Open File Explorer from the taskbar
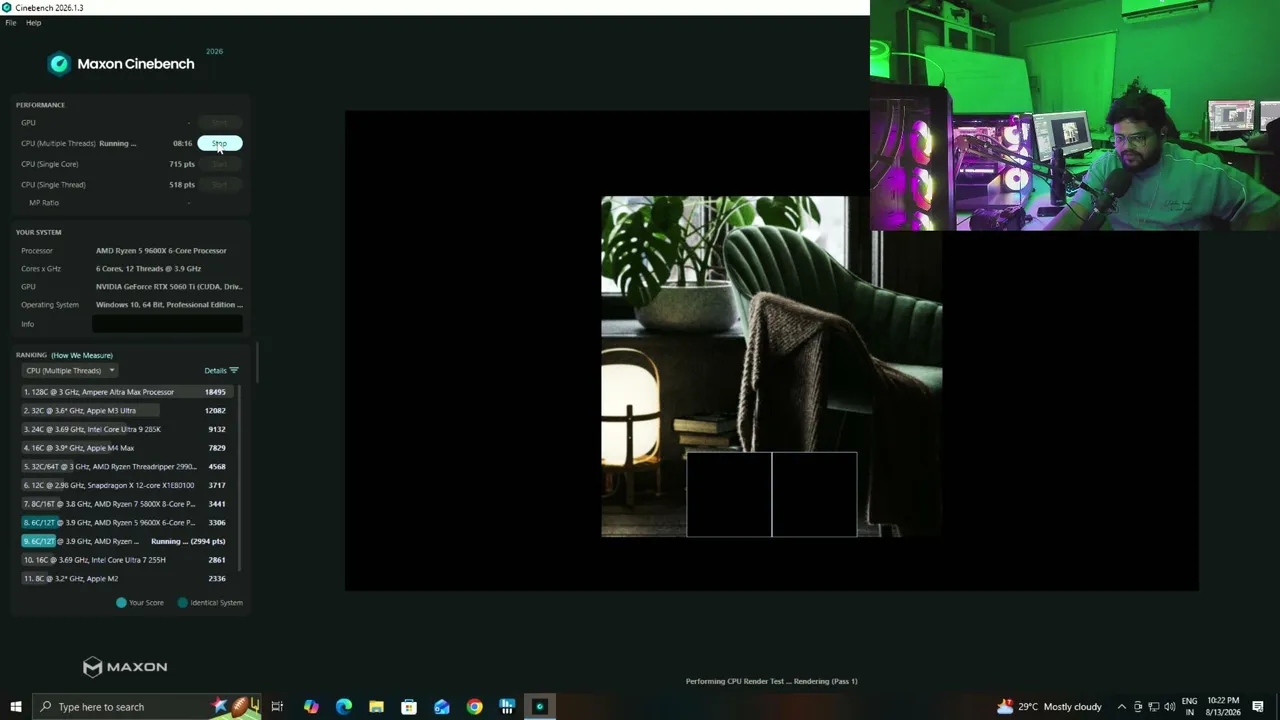 pyautogui.click(x=376, y=707)
